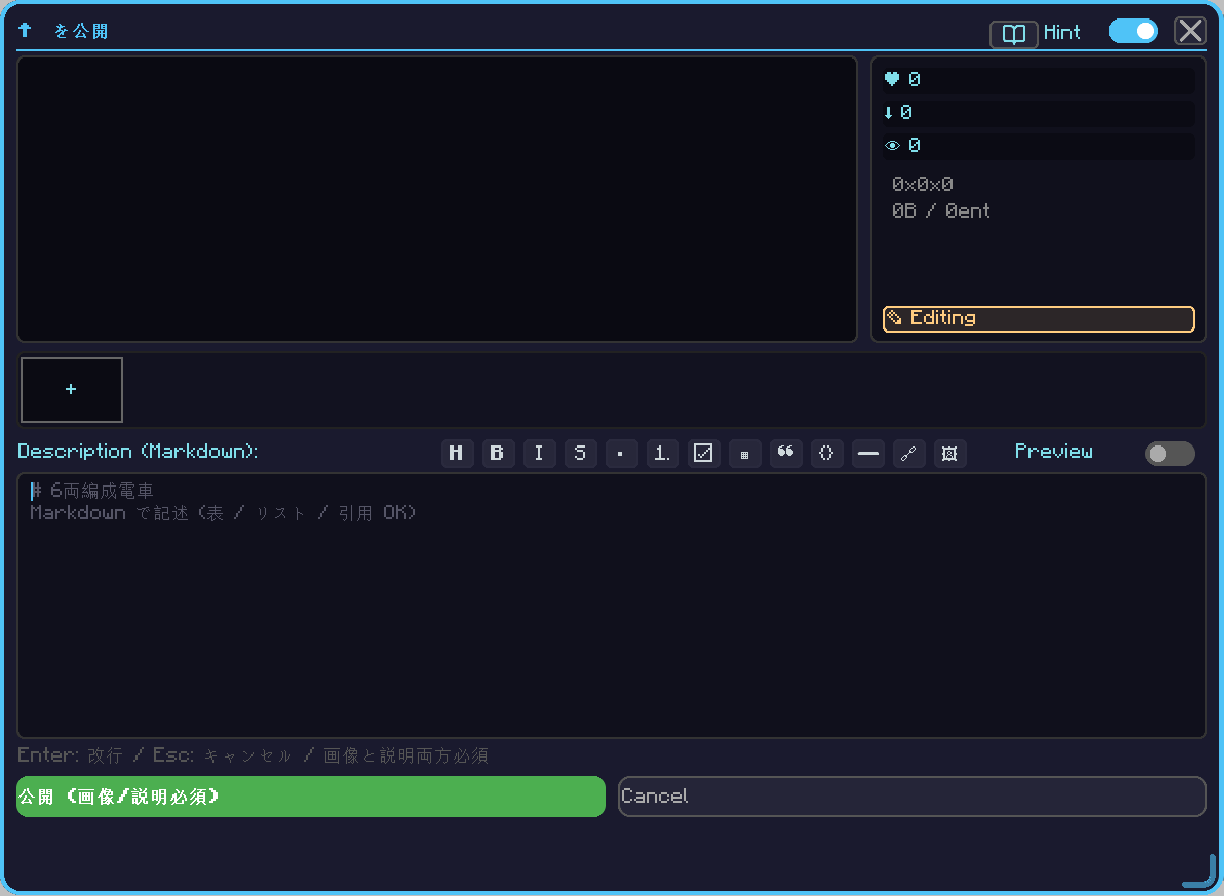Click the 0B / 0ent size text

pyautogui.click(x=941, y=211)
